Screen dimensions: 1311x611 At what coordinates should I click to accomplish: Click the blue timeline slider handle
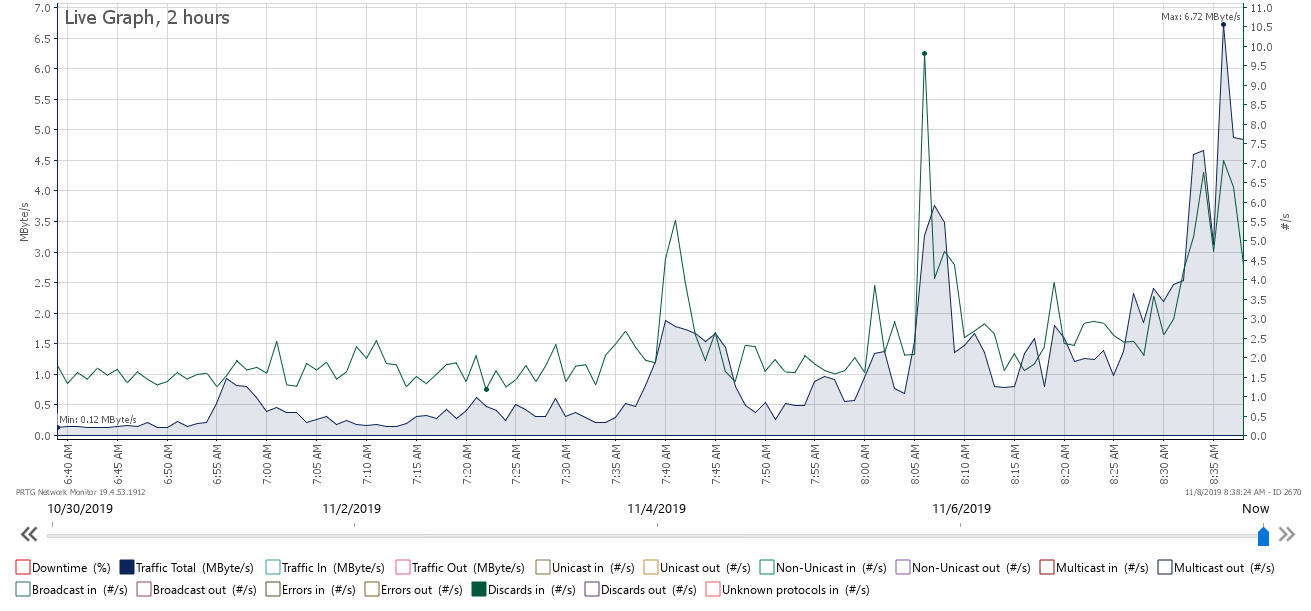[x=1262, y=535]
